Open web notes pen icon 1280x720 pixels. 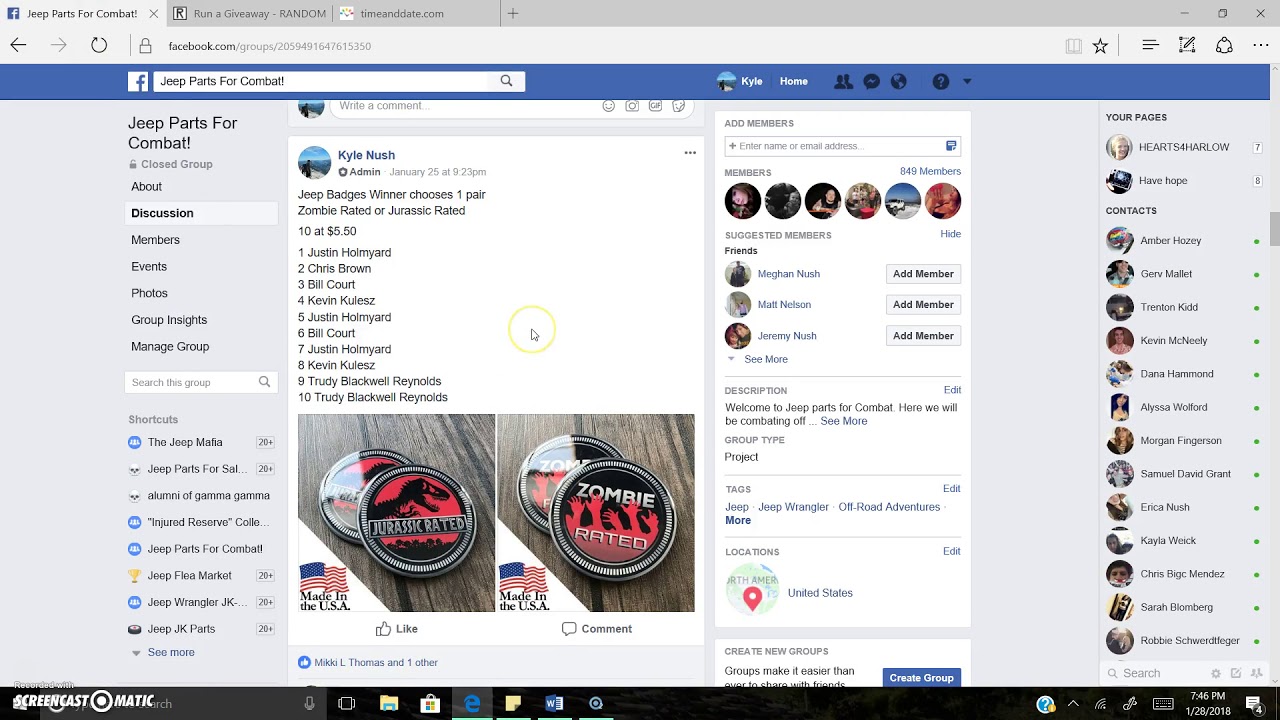click(x=1187, y=45)
